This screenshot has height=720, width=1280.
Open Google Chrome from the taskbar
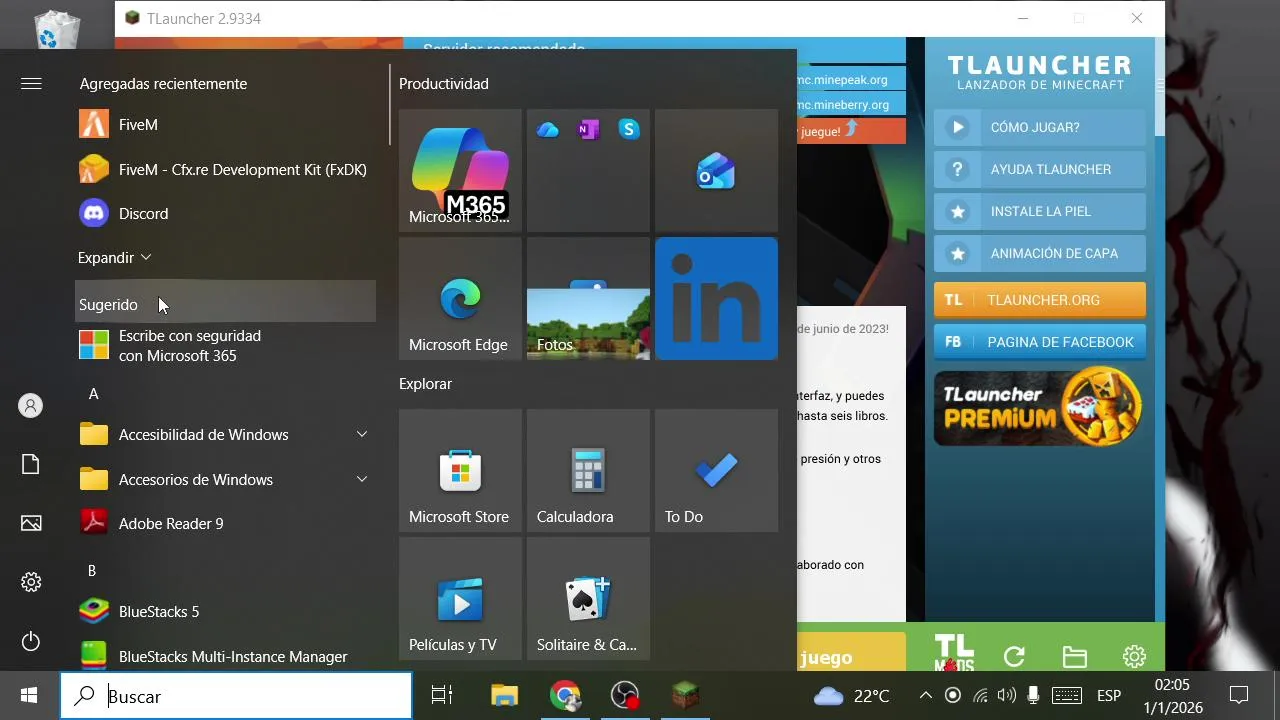tap(565, 696)
